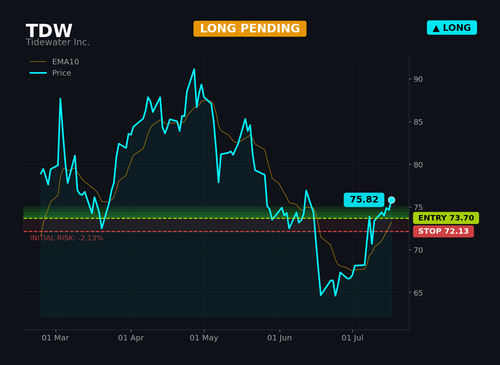The height and width of the screenshot is (365, 500).
Task: Click the 90 price axis label
Action: click(418, 79)
